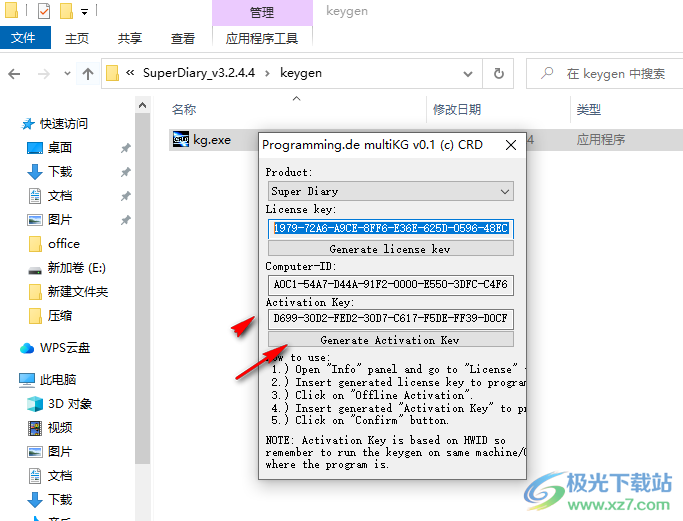This screenshot has height=521, width=683.
Task: Click the properties checkmark icon in title bar
Action: pyautogui.click(x=44, y=11)
